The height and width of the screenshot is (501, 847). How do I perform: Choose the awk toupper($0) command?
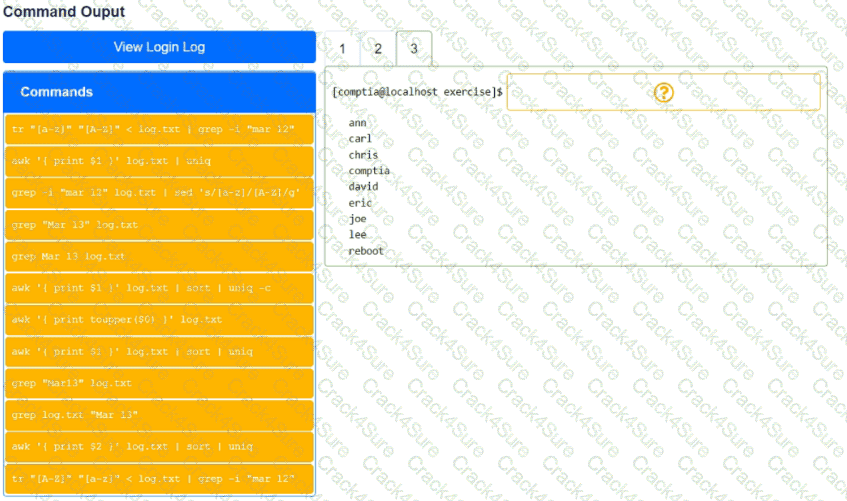(159, 319)
